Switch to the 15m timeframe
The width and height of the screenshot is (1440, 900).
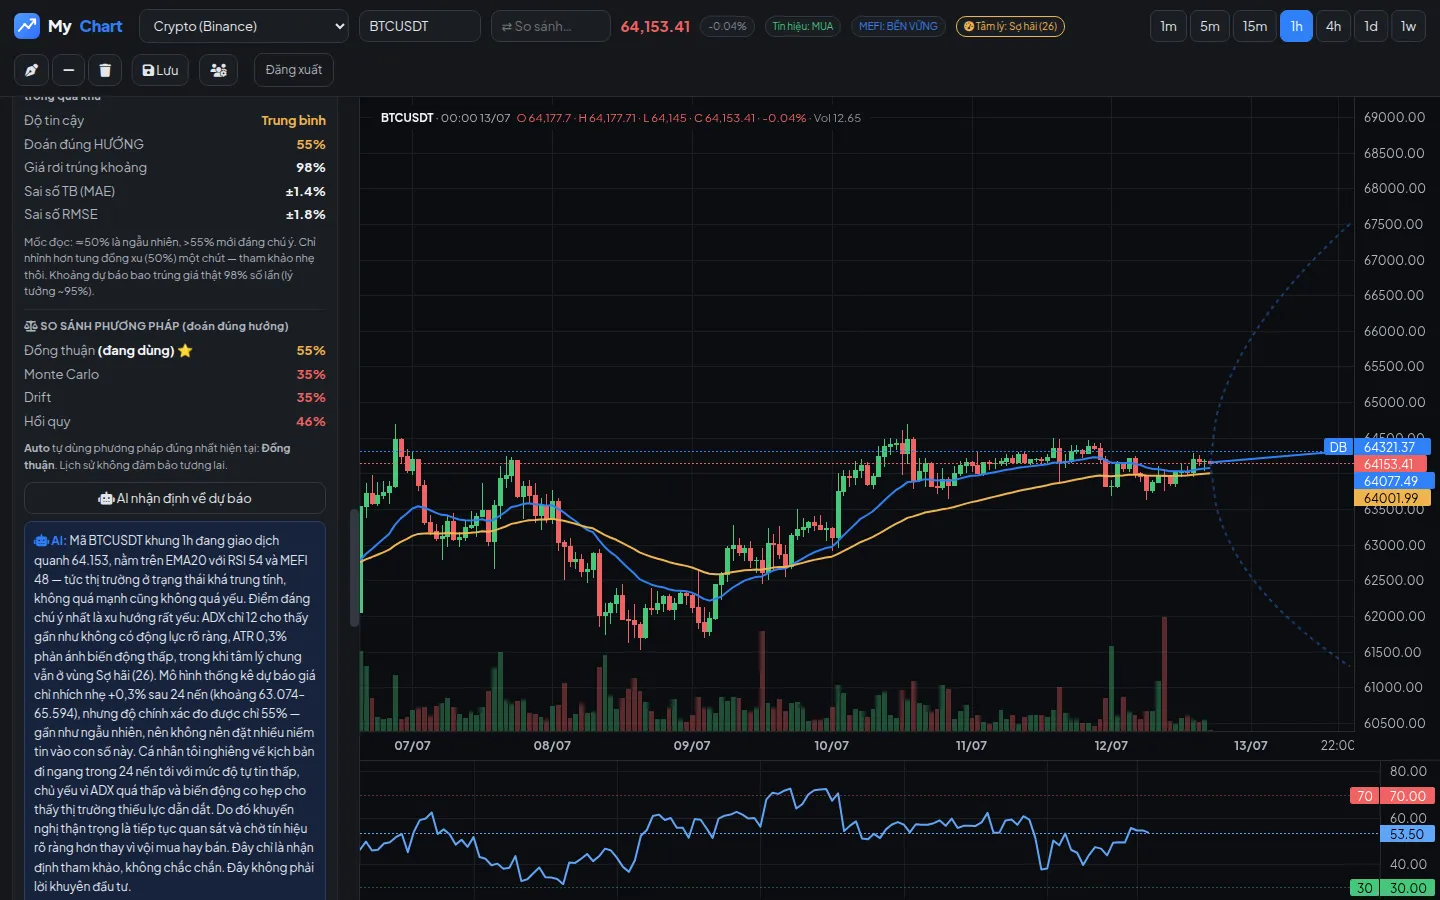click(x=1255, y=26)
